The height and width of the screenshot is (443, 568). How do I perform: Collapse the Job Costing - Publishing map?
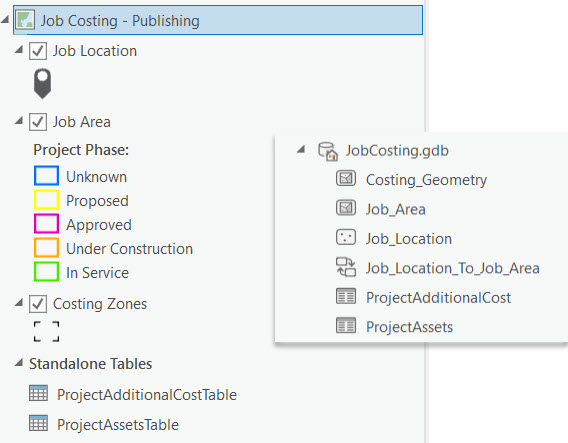point(5,19)
